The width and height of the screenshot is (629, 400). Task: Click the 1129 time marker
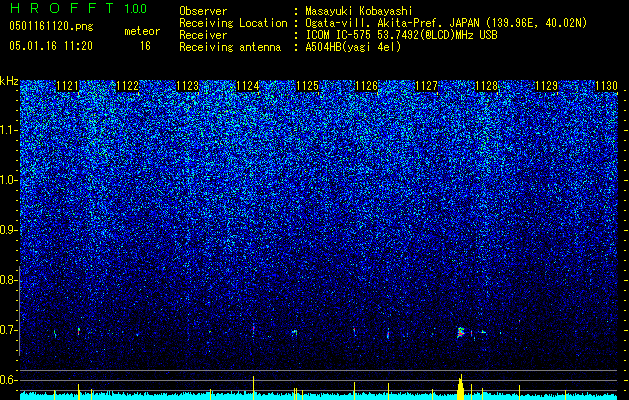[x=547, y=86]
